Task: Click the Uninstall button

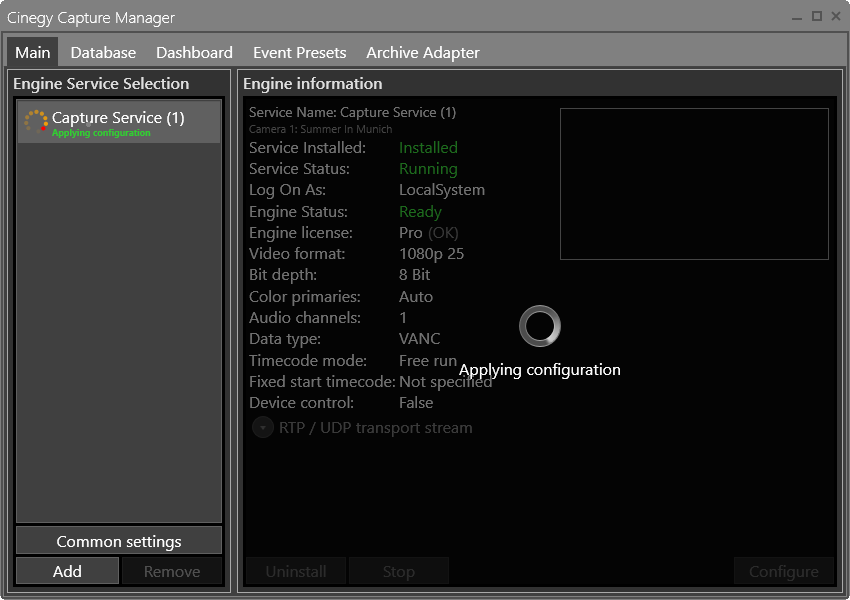Action: [x=296, y=571]
